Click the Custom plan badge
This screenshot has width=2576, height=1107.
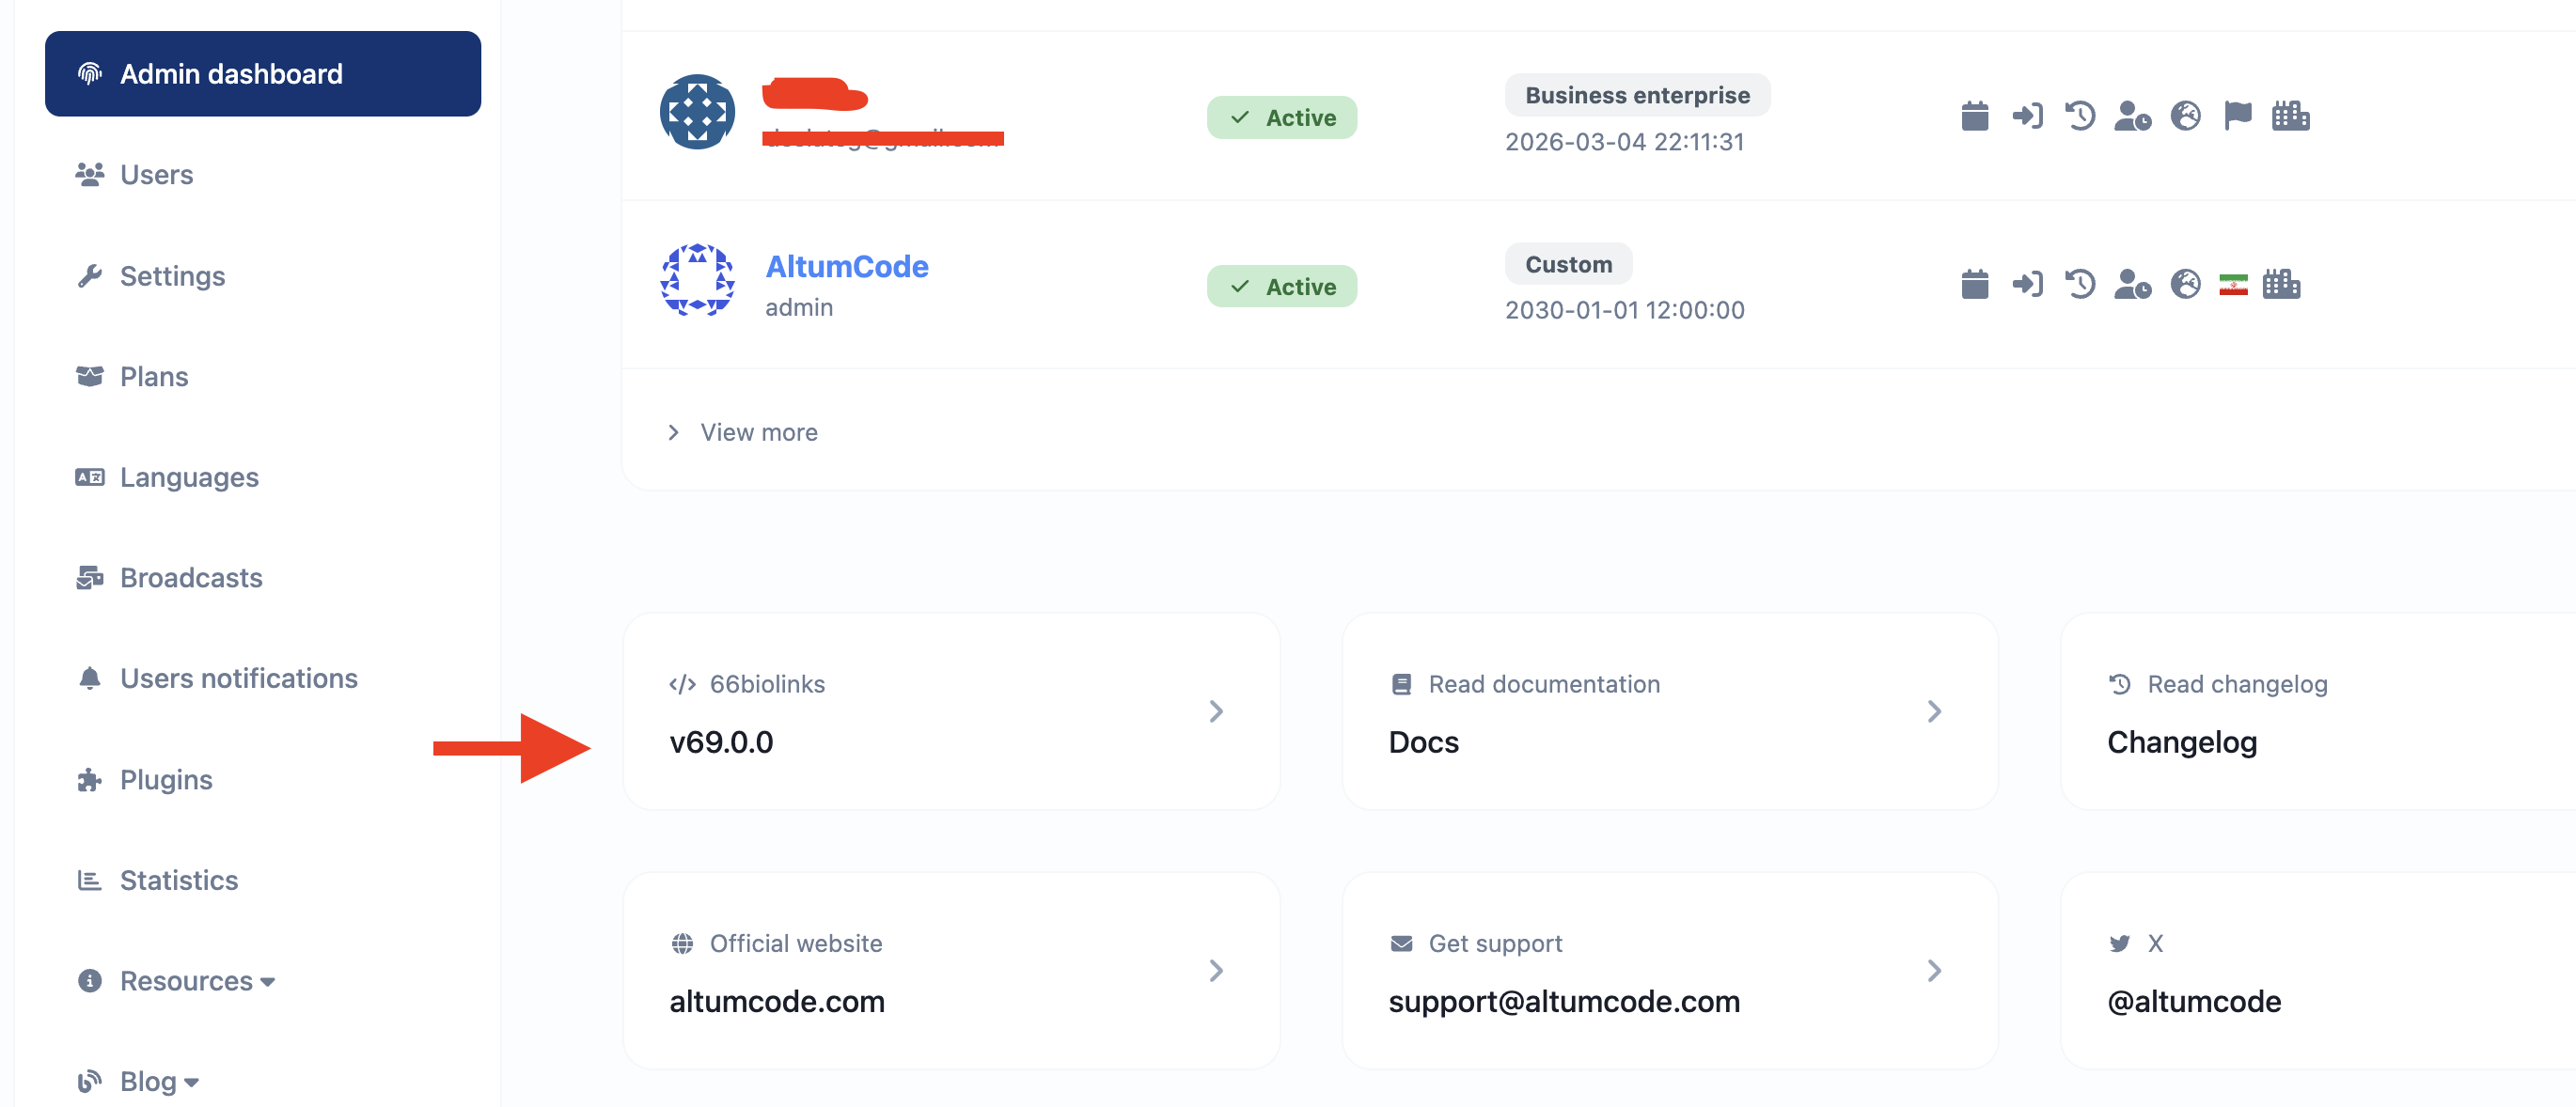[1568, 264]
